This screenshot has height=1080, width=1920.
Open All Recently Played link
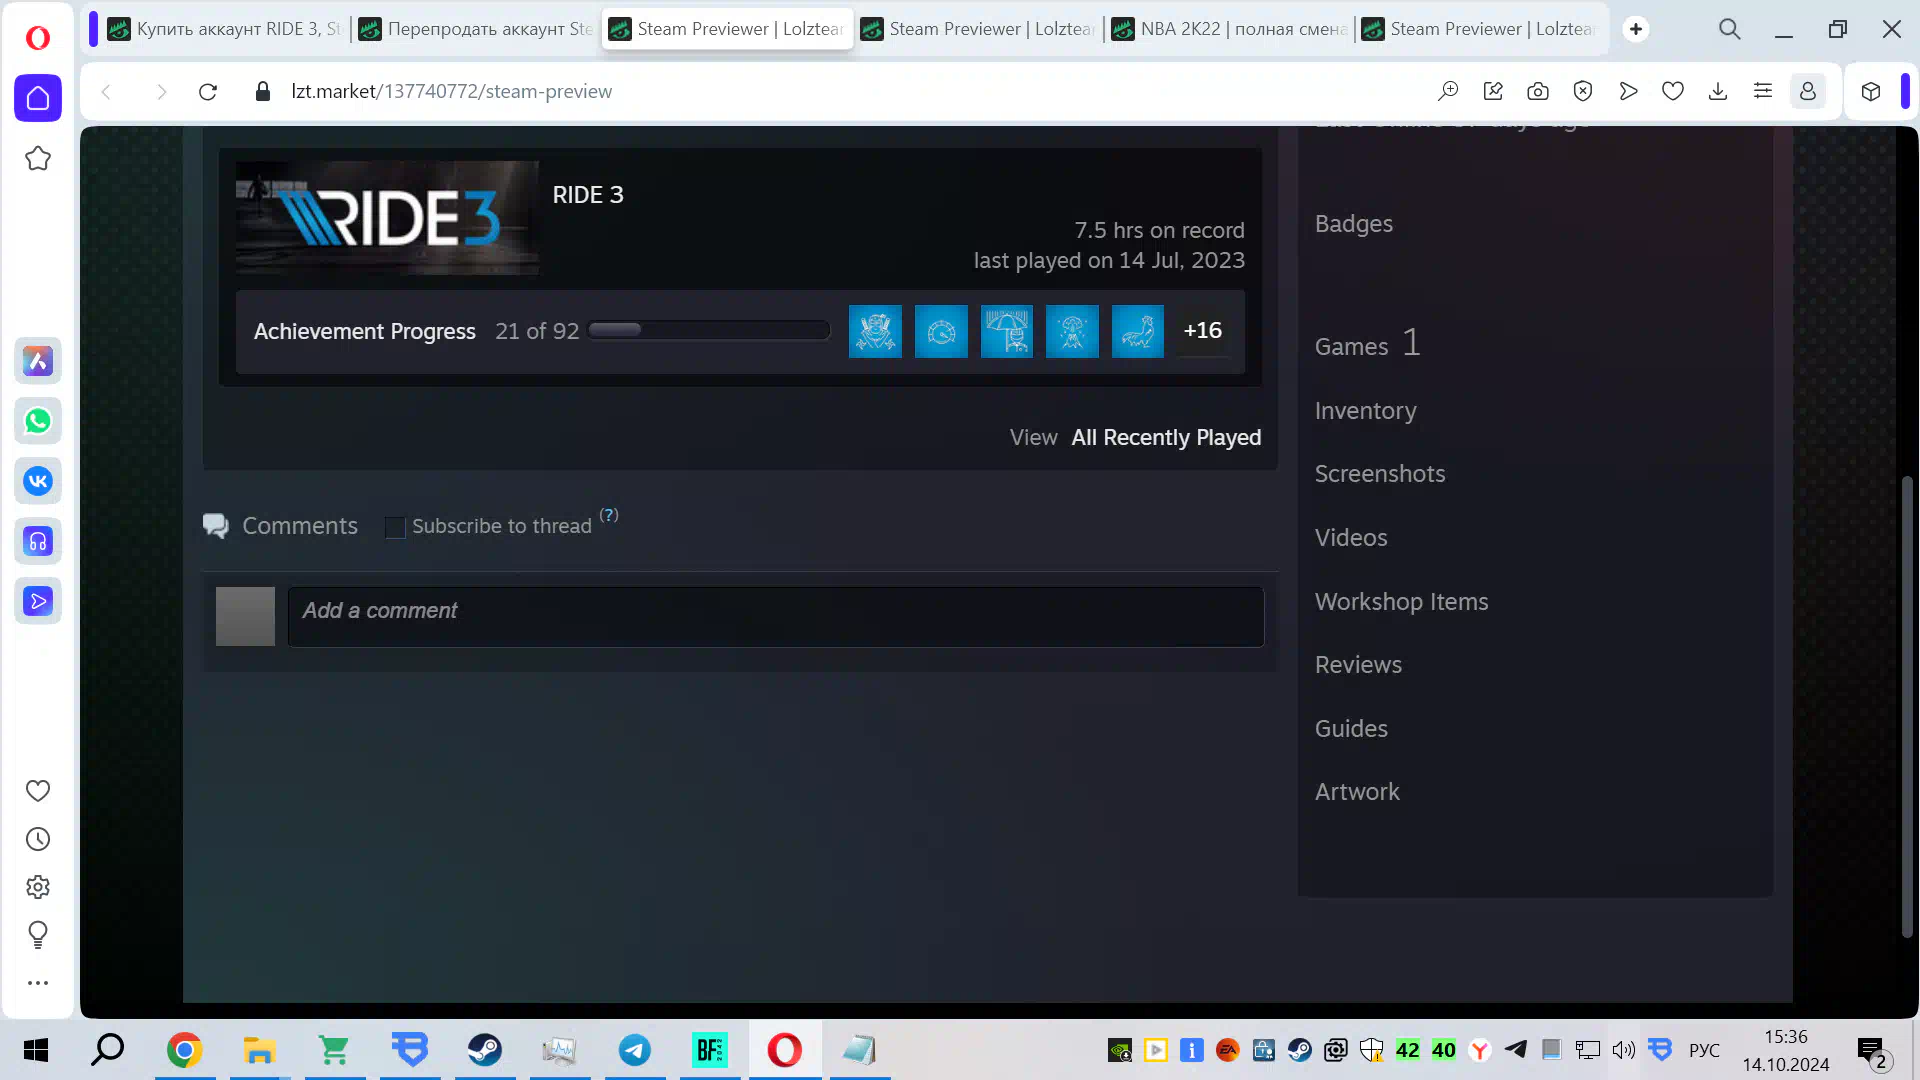click(x=1166, y=438)
